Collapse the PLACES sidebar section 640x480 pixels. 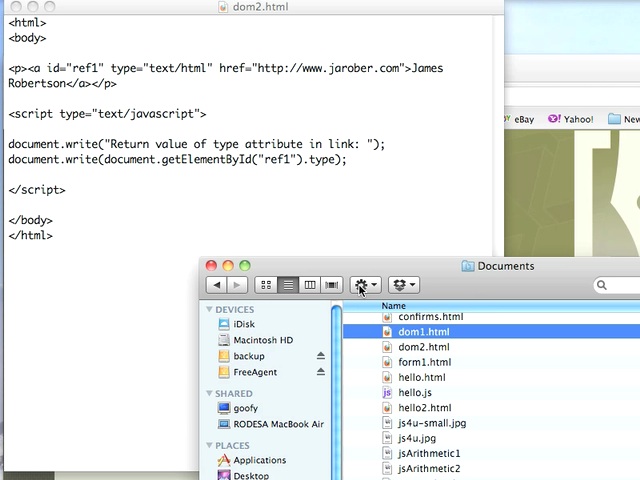point(209,445)
